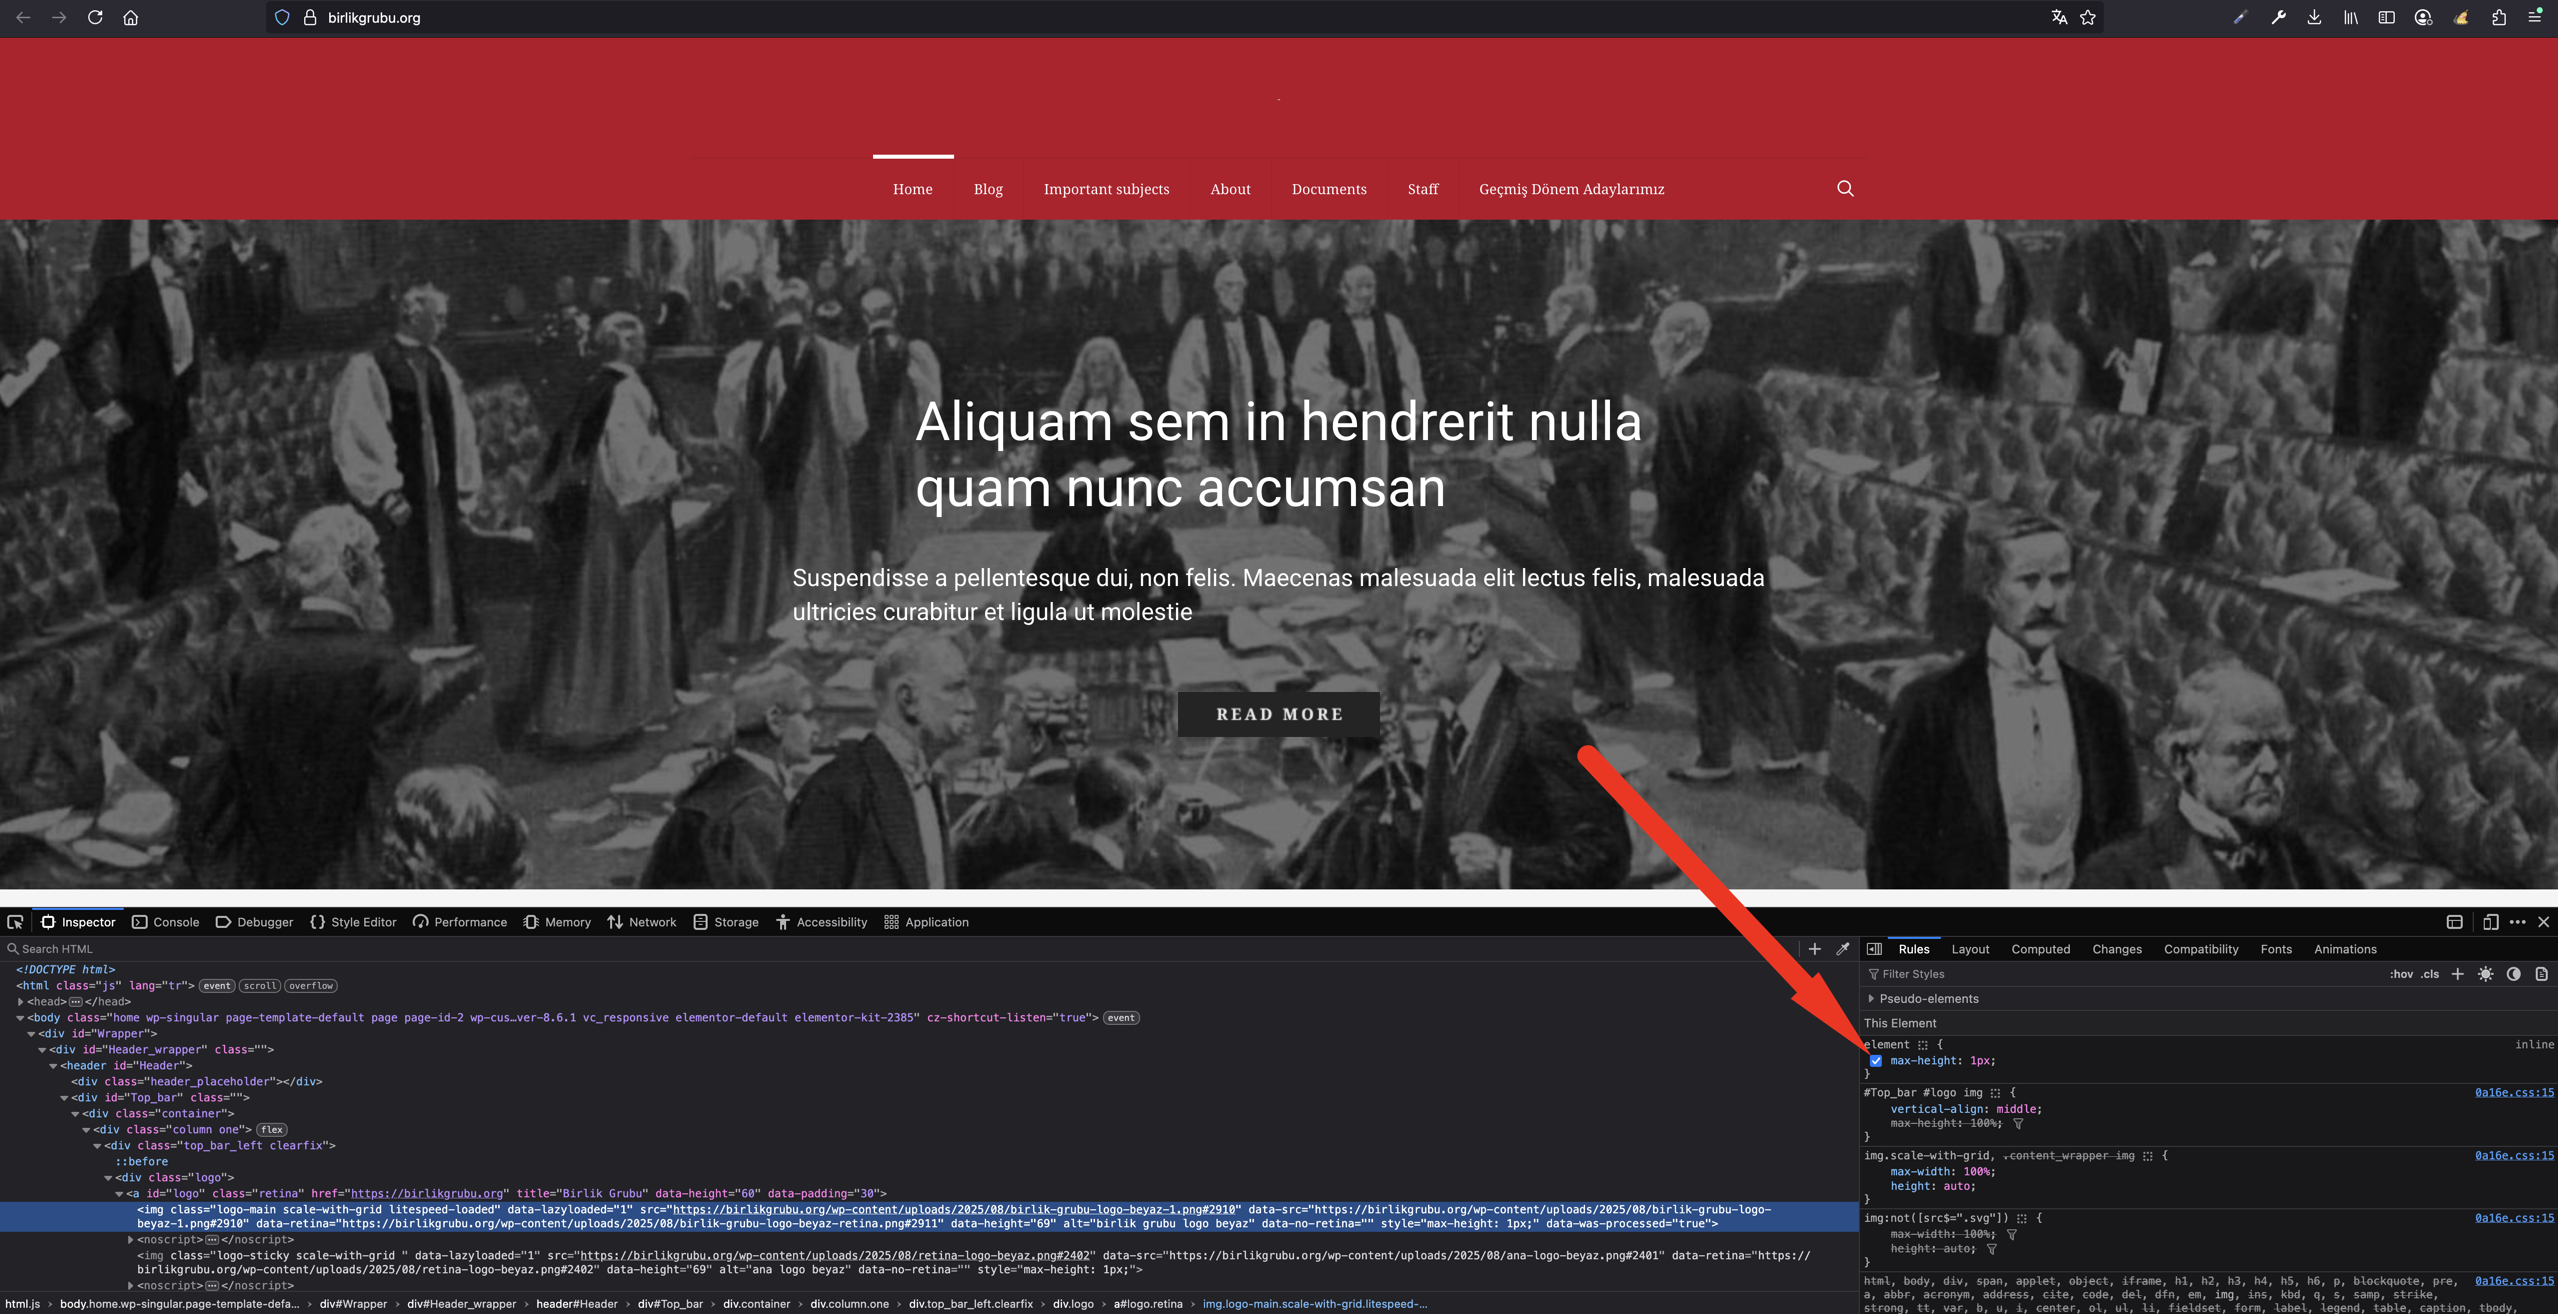Collapse the div id="Header_wrapper" node

(x=42, y=1049)
